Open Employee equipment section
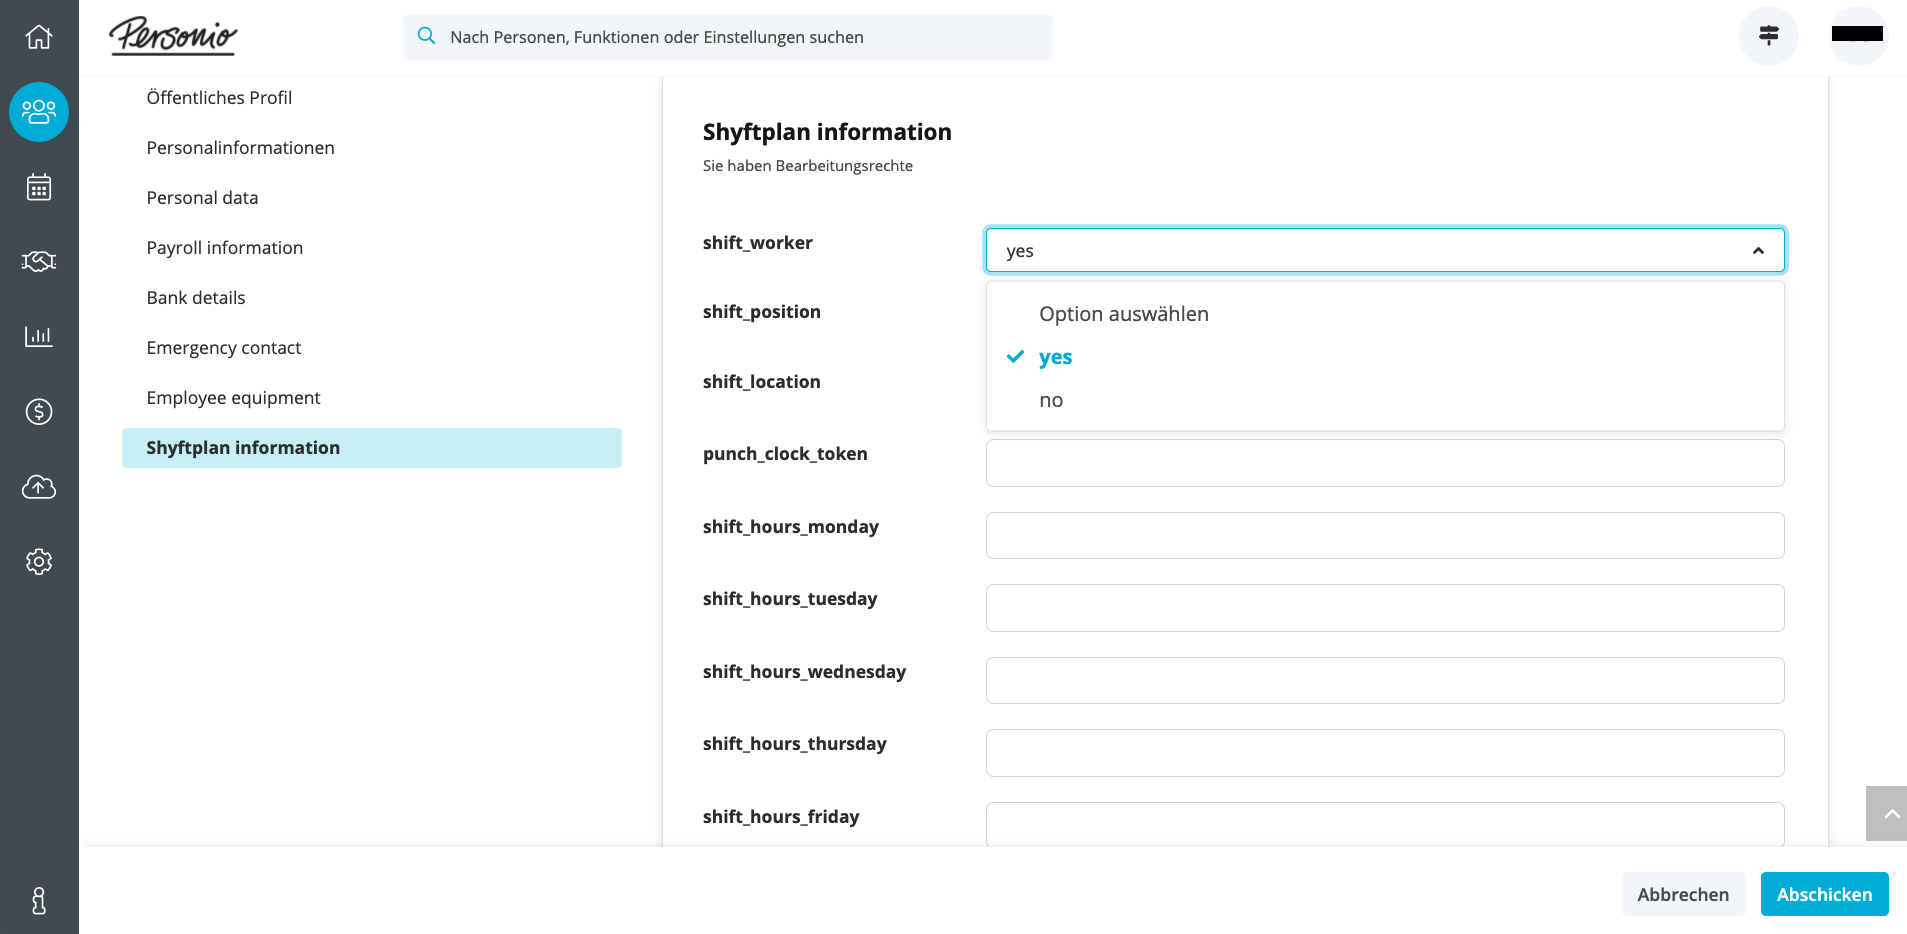This screenshot has width=1907, height=934. click(233, 398)
